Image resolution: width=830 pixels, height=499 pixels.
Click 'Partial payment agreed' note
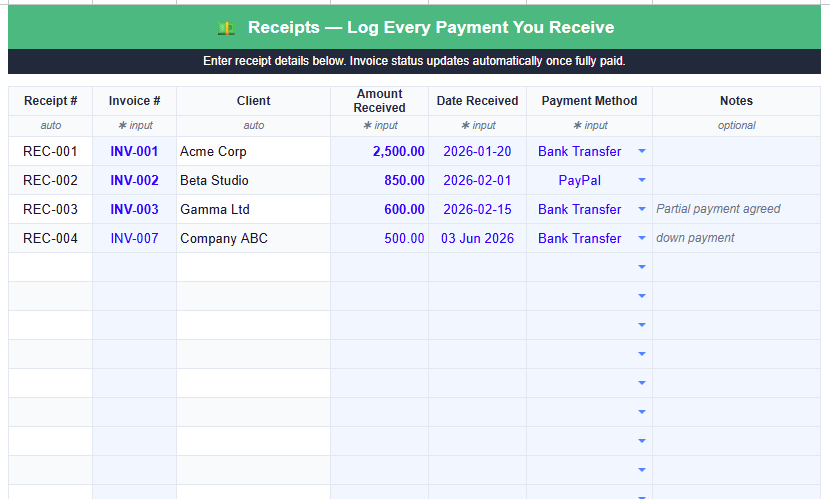[x=718, y=209]
